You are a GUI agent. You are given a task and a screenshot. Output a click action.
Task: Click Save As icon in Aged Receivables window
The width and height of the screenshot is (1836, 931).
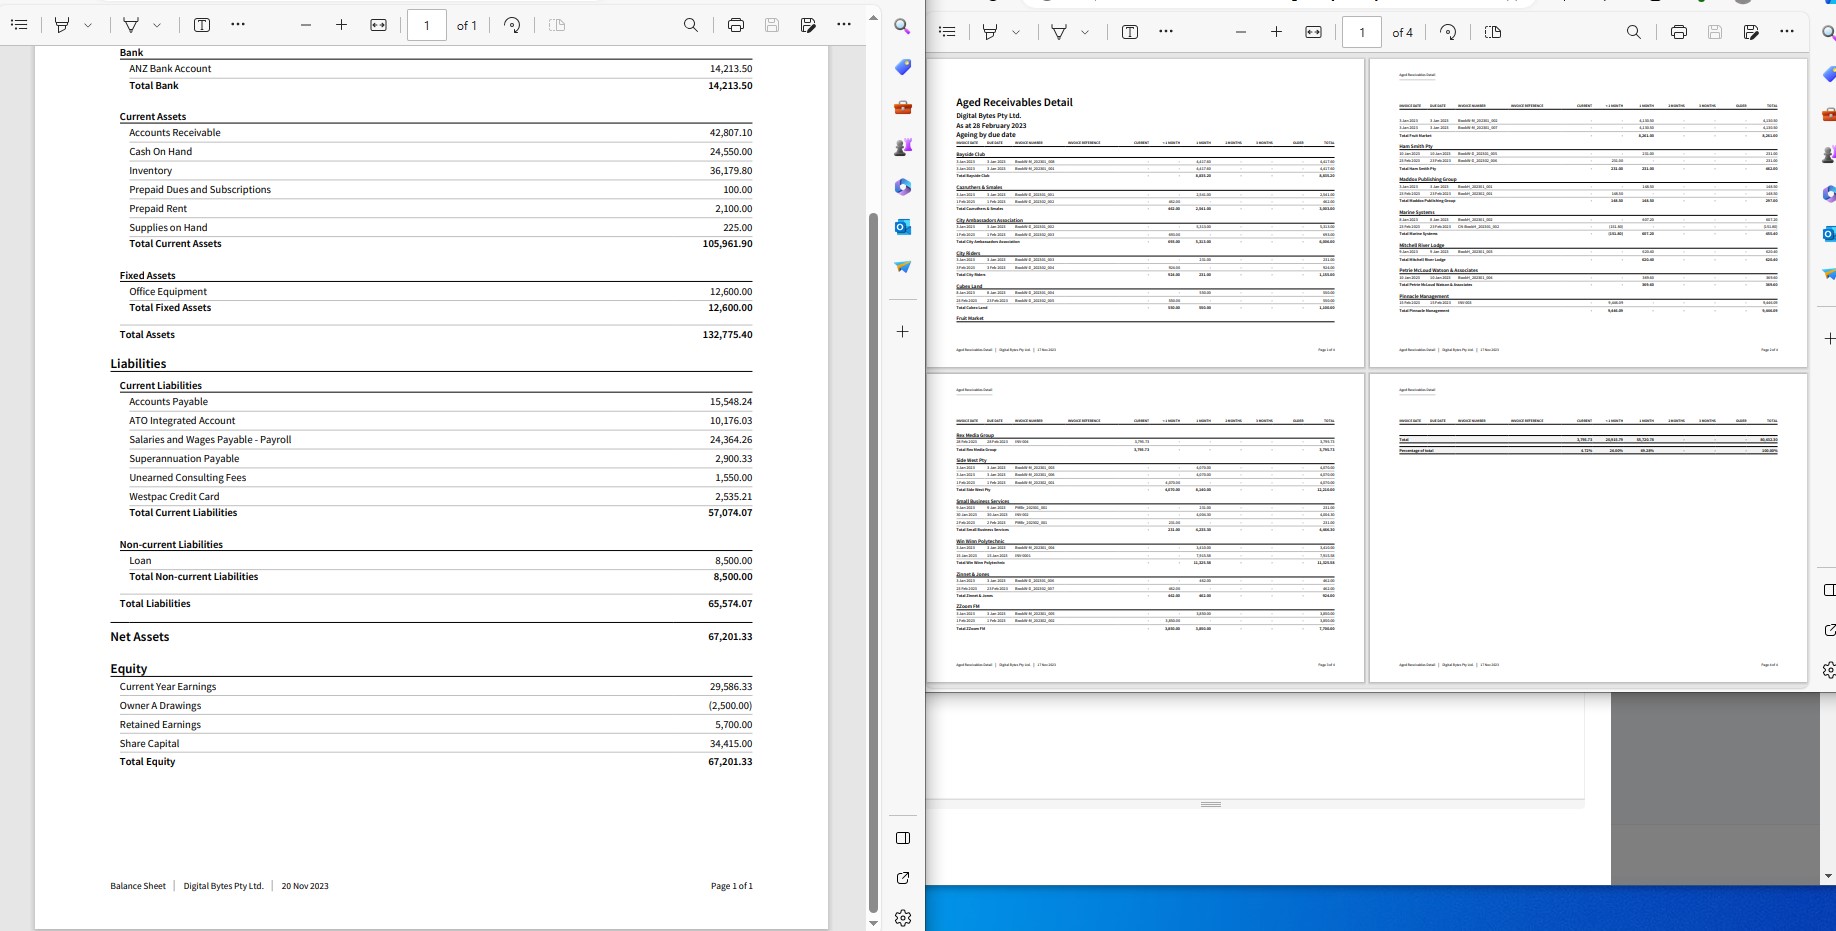point(1751,32)
